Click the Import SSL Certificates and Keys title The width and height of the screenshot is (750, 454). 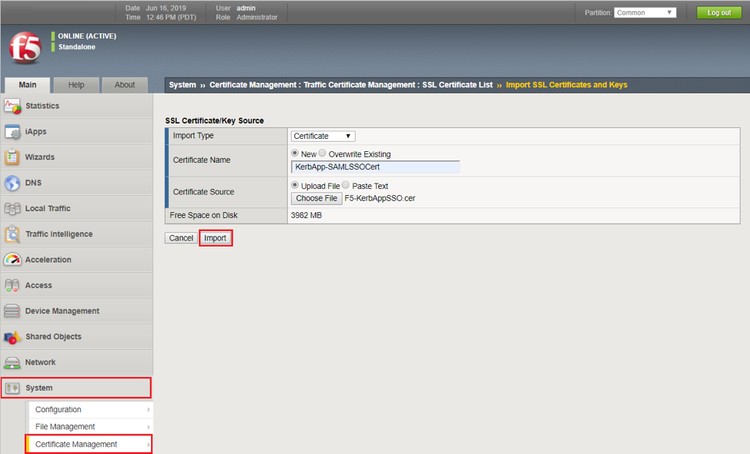566,85
